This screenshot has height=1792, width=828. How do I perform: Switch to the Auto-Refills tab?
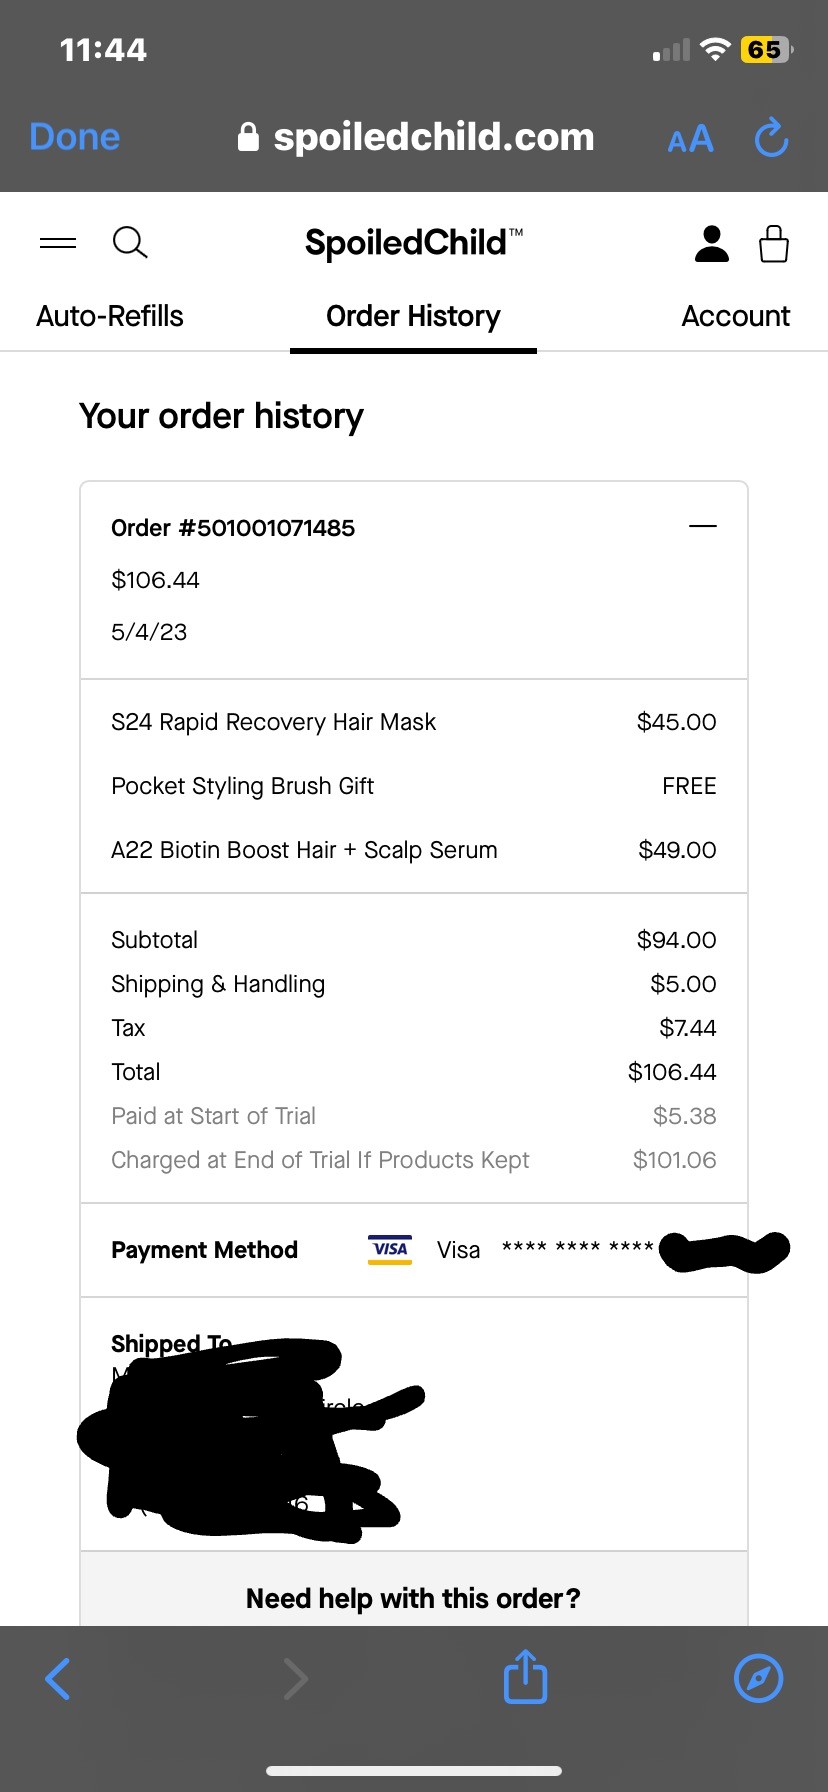click(x=109, y=316)
